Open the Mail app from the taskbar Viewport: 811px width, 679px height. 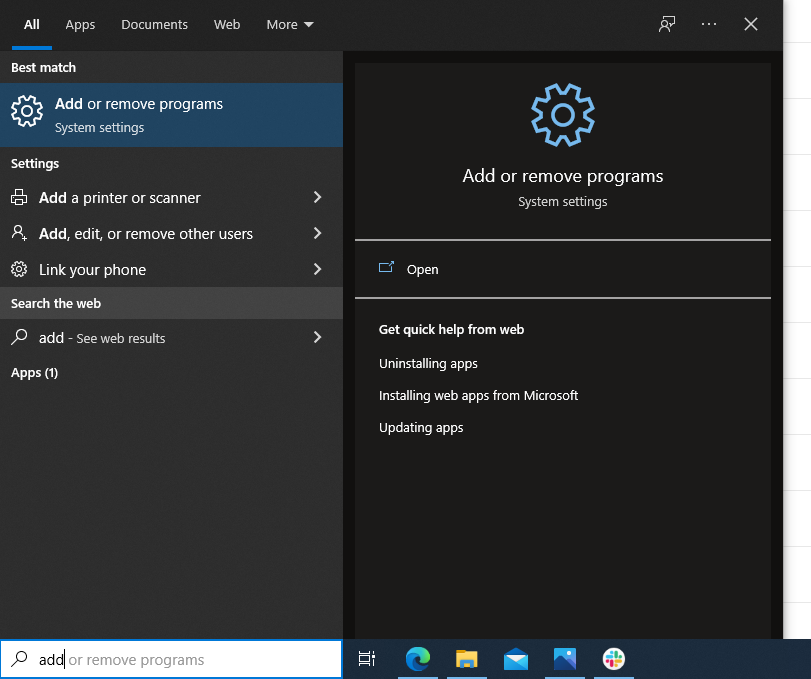pos(516,660)
